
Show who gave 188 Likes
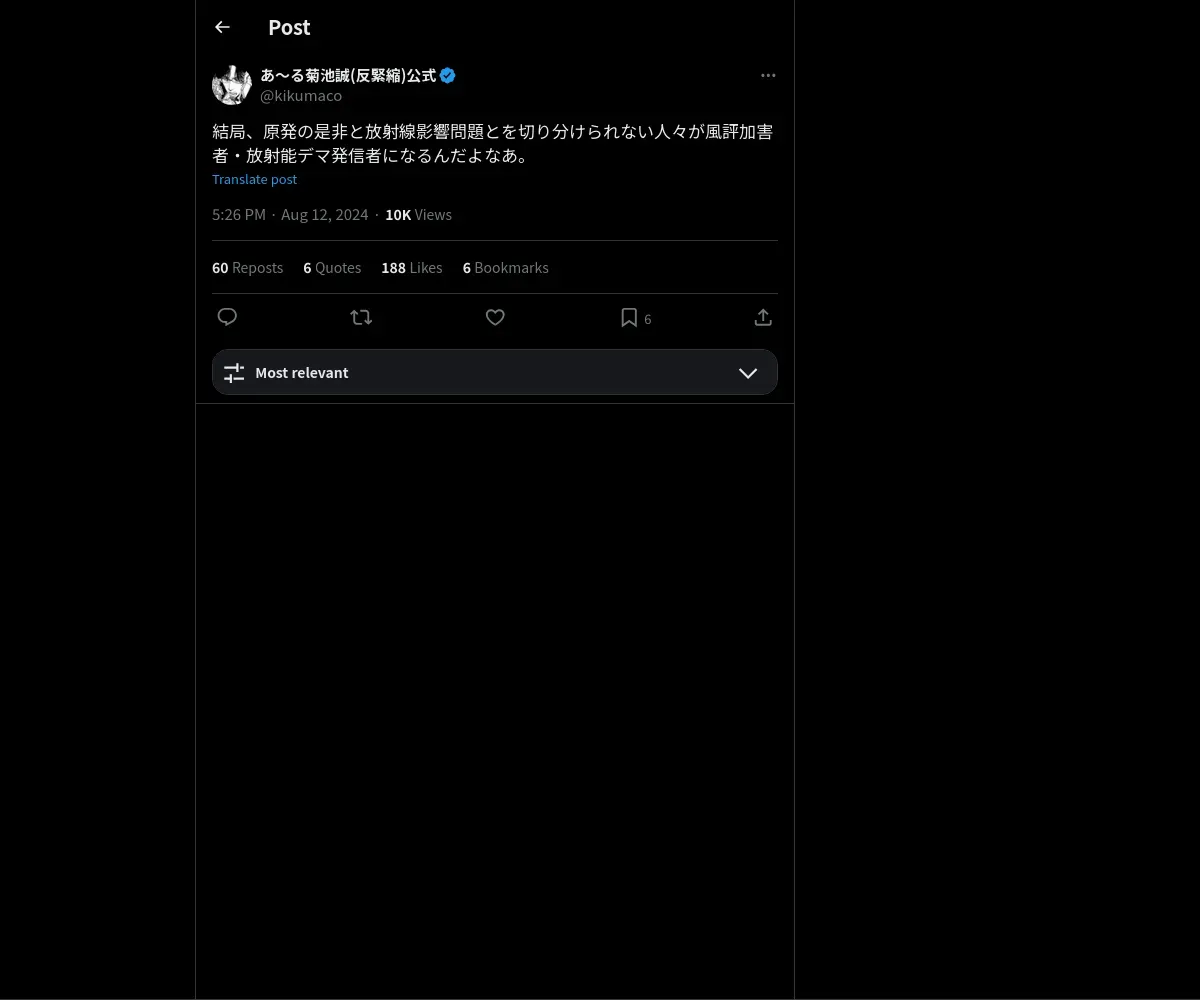(411, 267)
